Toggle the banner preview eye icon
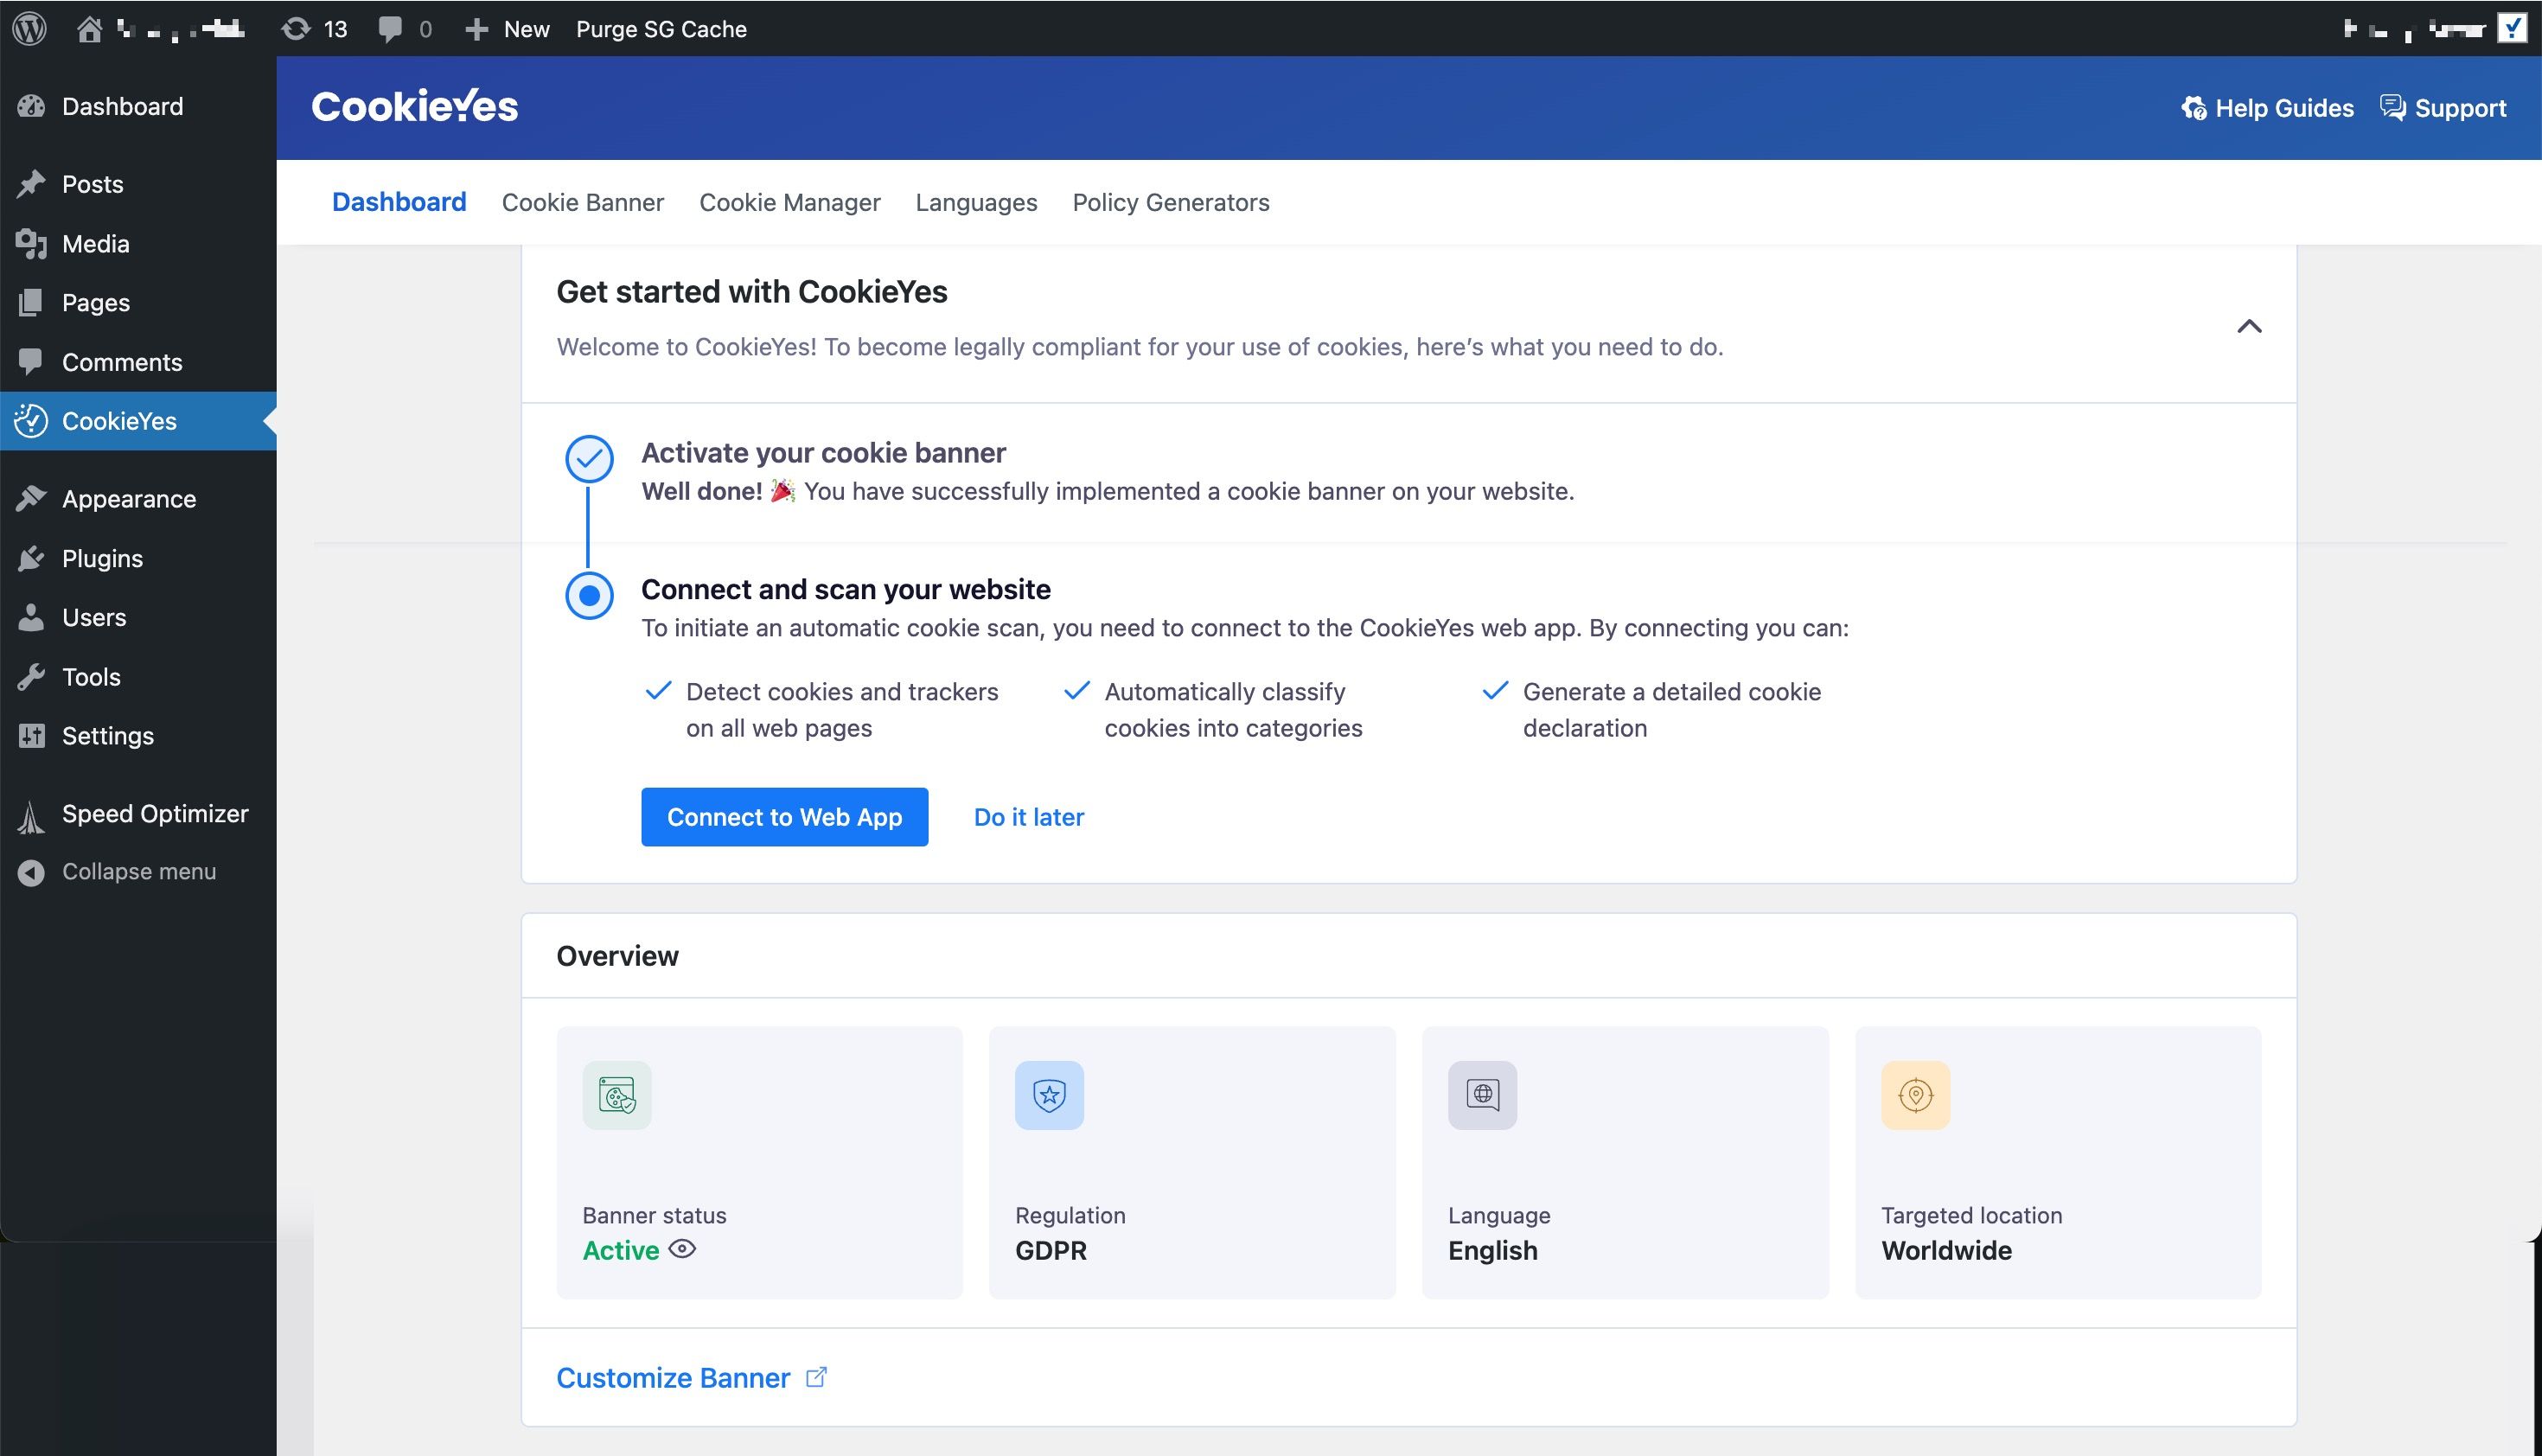2542x1456 pixels. [x=682, y=1249]
